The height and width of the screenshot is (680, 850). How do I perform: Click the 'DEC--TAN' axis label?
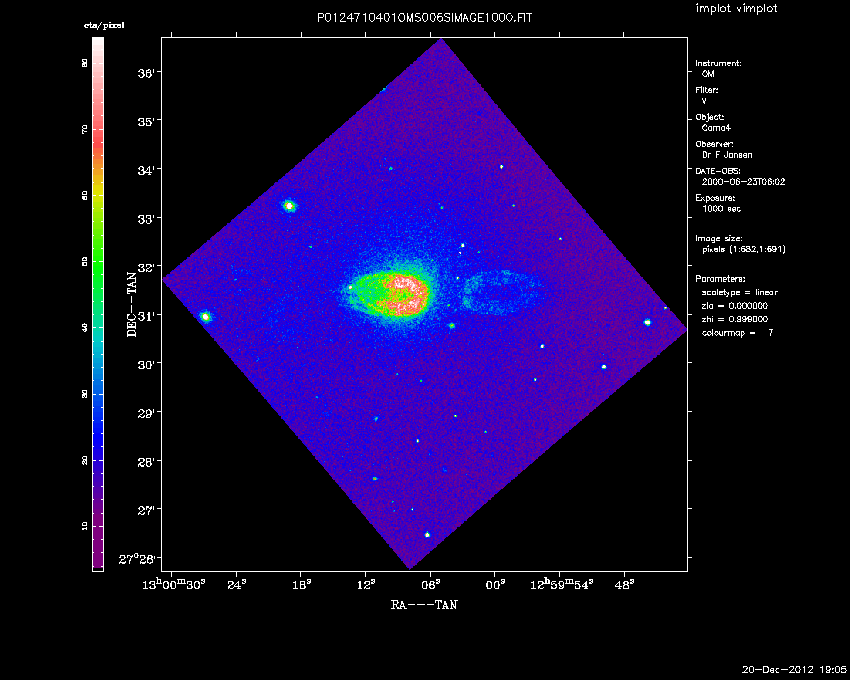pyautogui.click(x=132, y=304)
